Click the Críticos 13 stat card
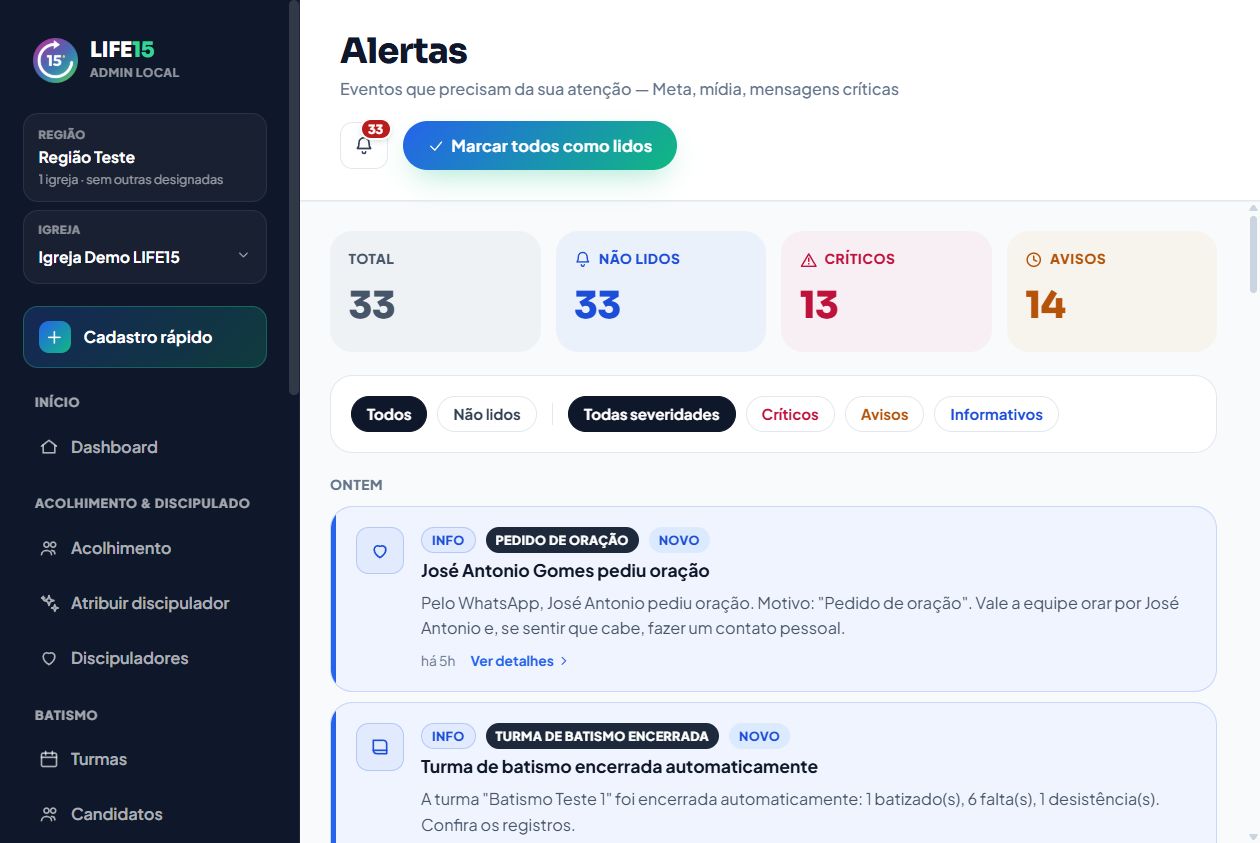 (886, 291)
